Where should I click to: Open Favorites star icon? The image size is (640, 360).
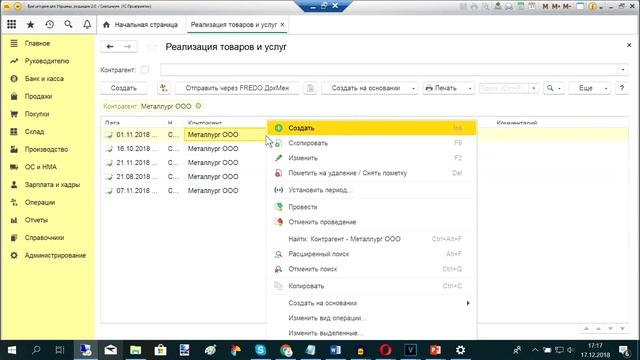click(30, 24)
